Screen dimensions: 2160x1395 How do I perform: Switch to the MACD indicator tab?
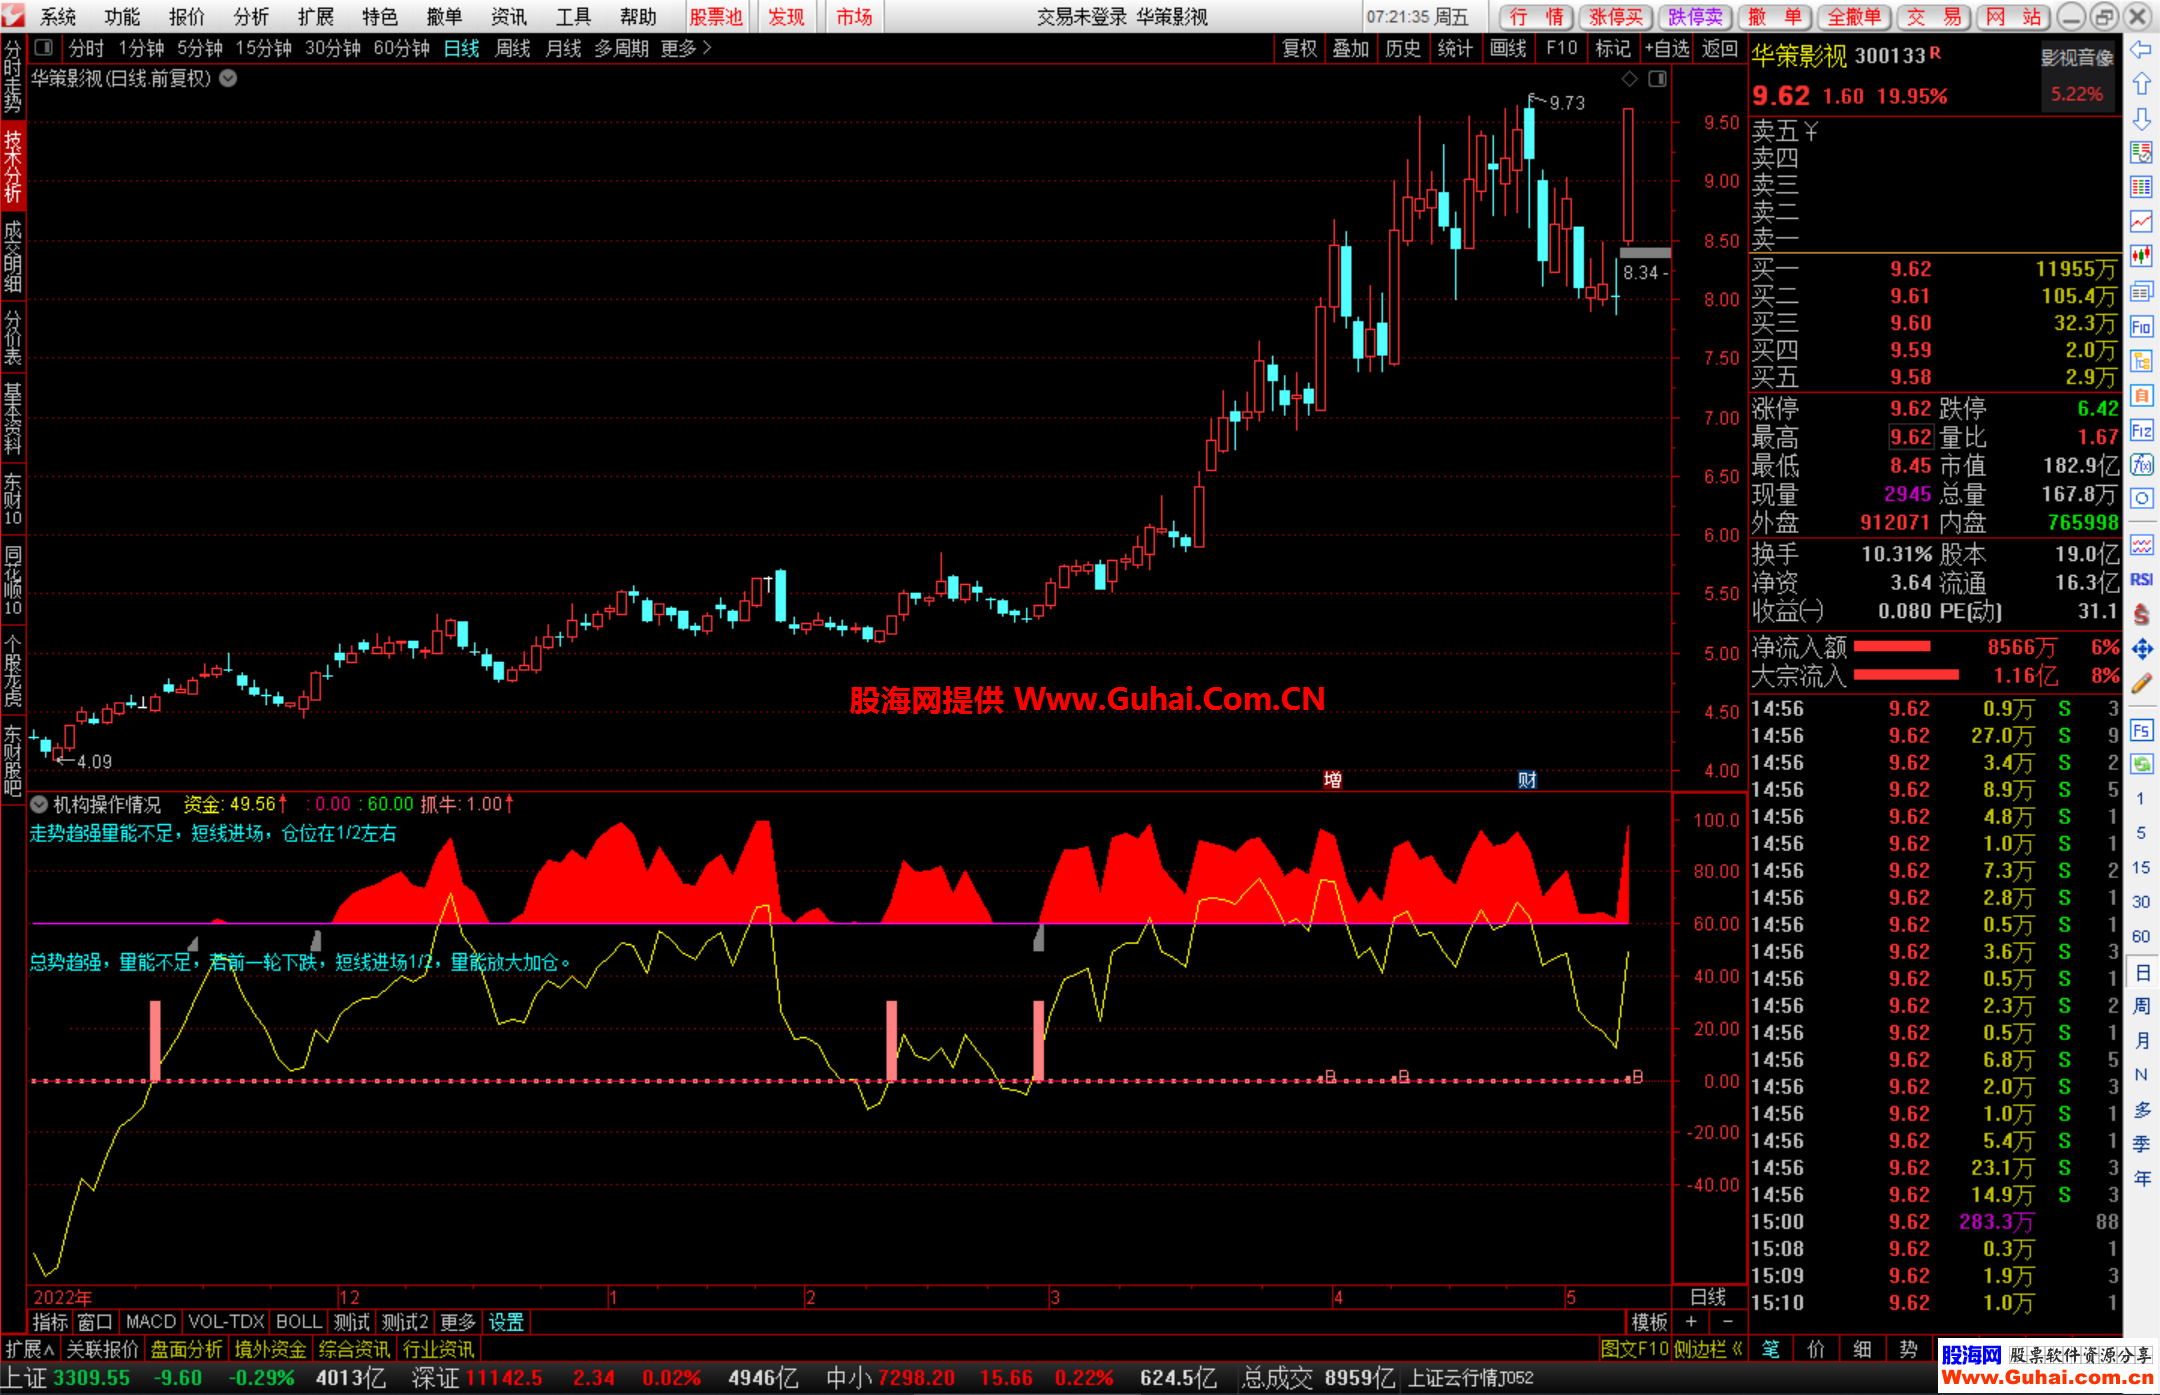click(x=151, y=1322)
